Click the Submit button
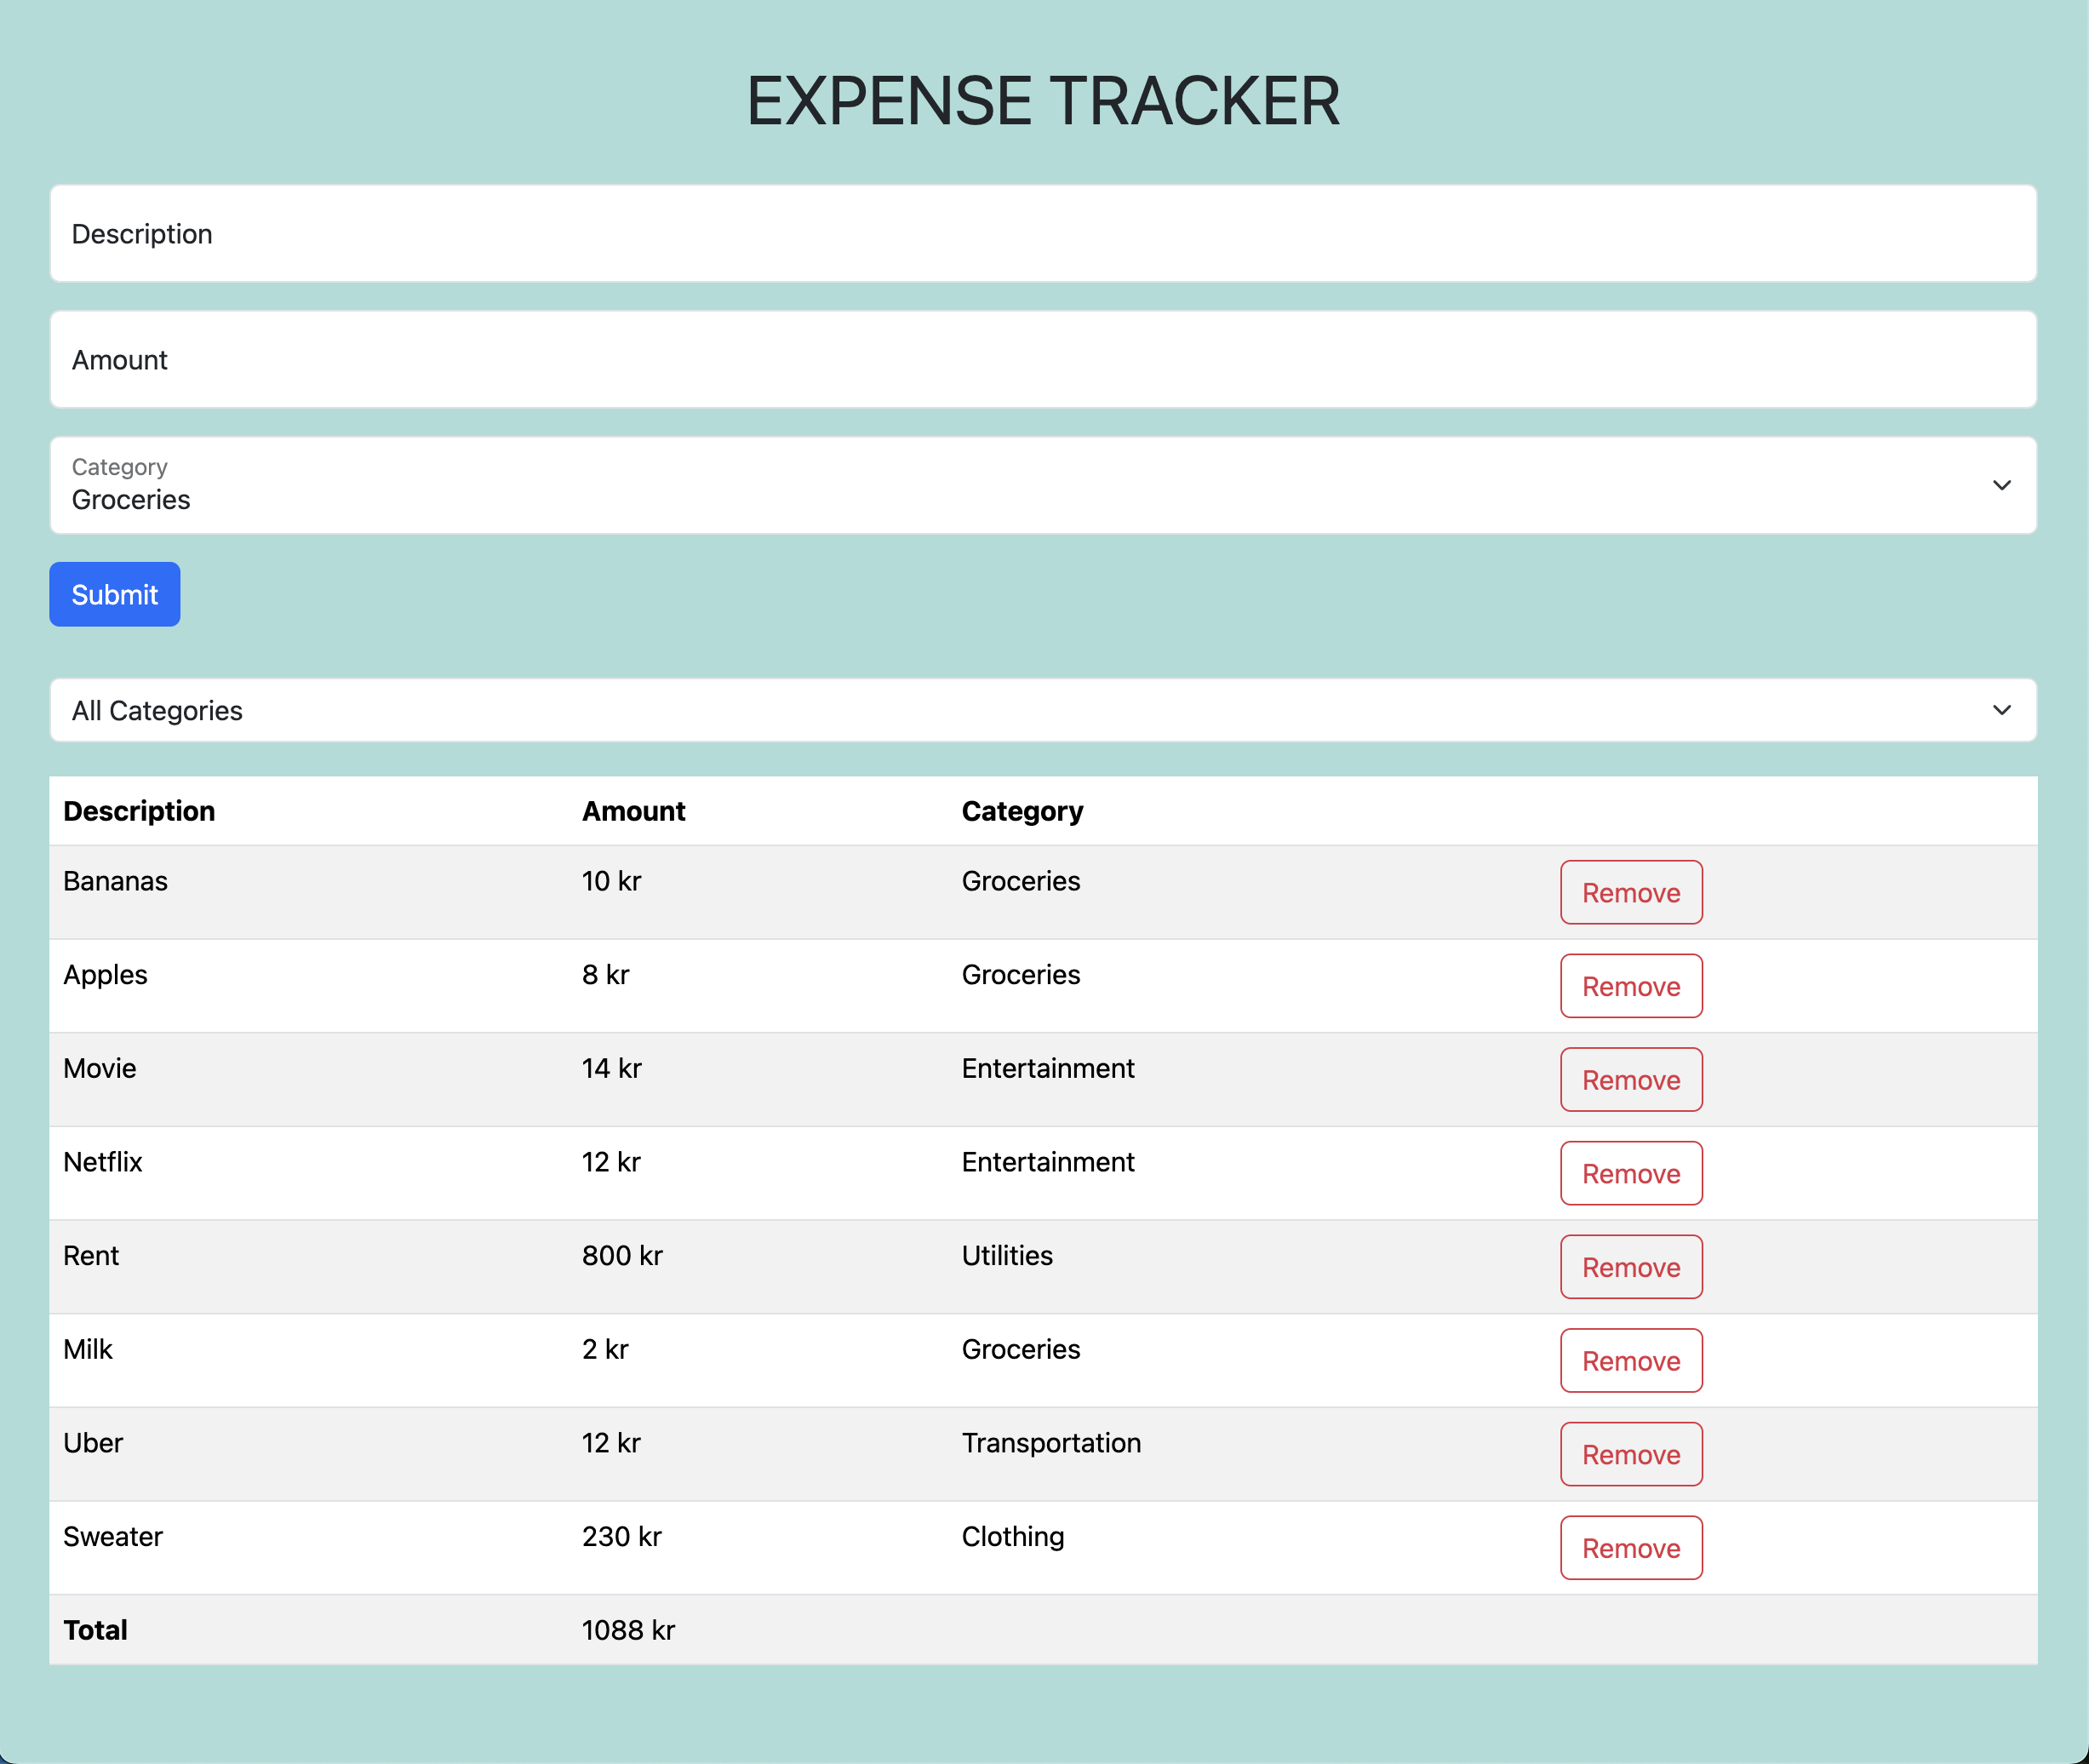This screenshot has width=2089, height=1764. tap(114, 594)
